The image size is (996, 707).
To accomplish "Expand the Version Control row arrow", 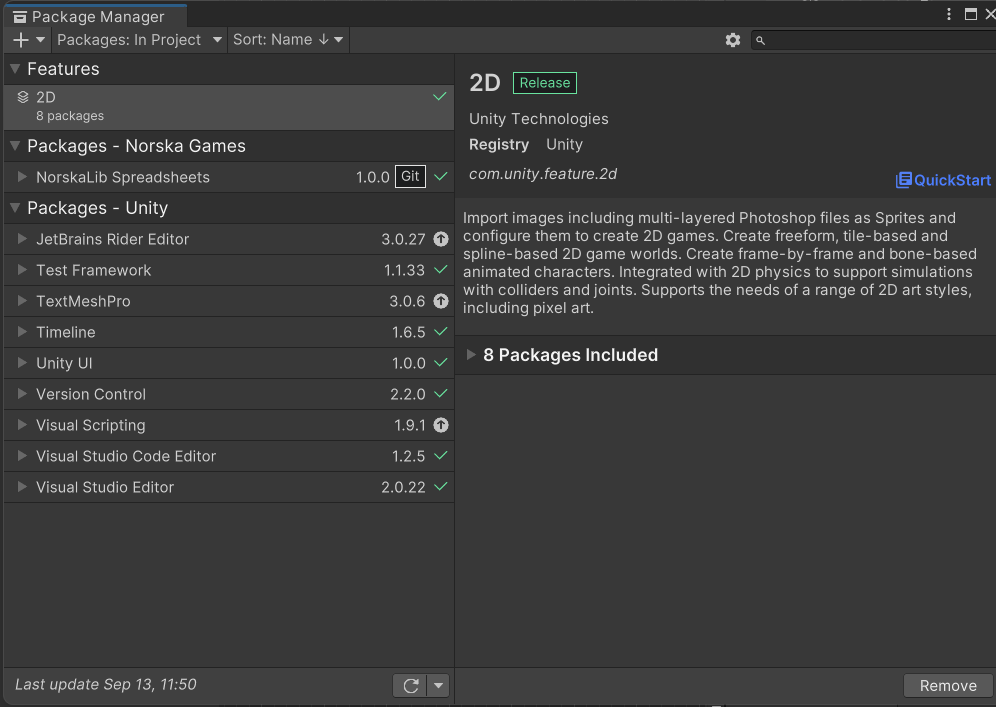I will coord(22,394).
